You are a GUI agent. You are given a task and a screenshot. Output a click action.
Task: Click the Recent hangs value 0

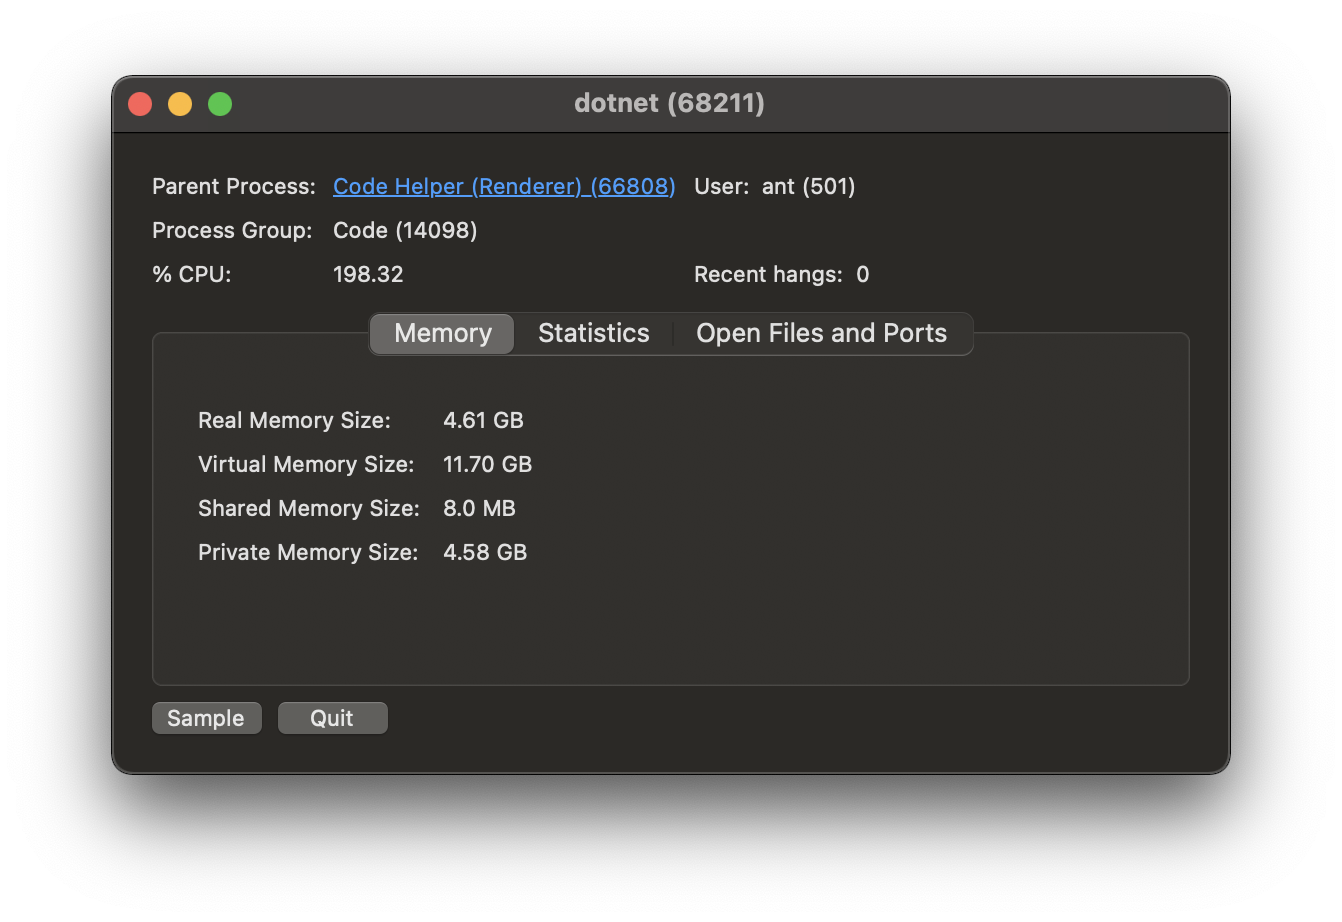863,274
